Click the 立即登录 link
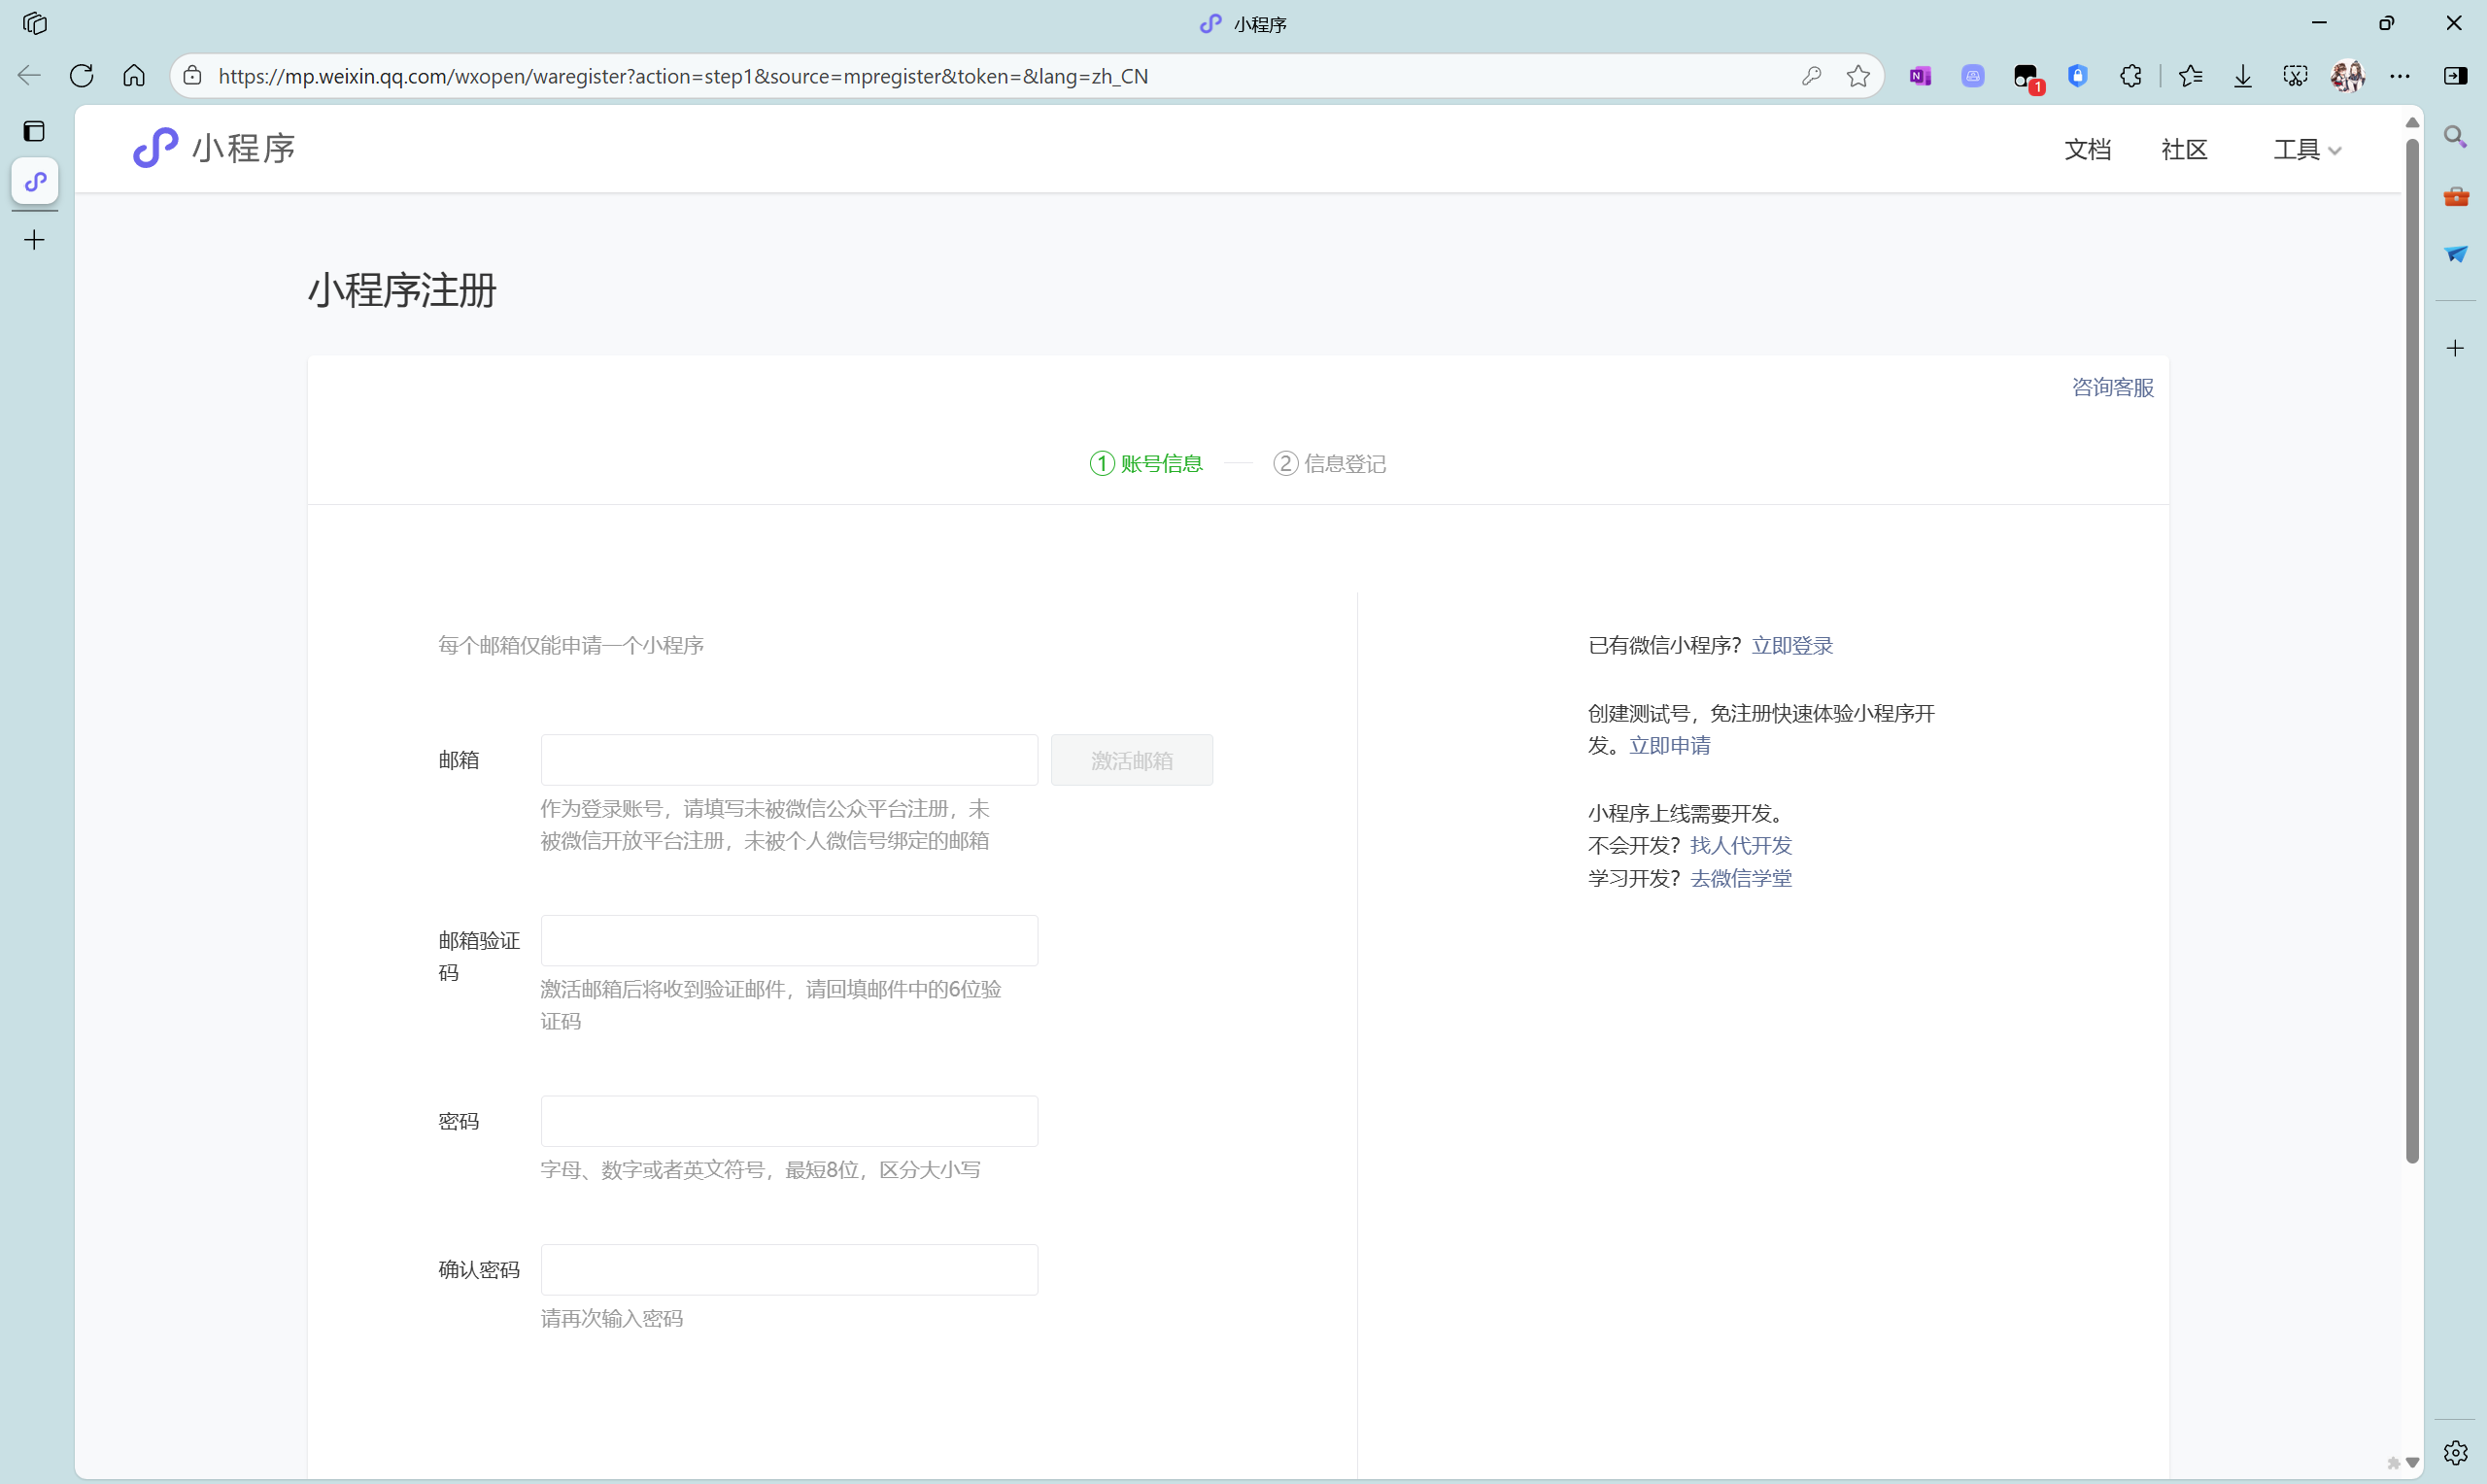Screen dimensions: 2487x1484 coord(1792,645)
